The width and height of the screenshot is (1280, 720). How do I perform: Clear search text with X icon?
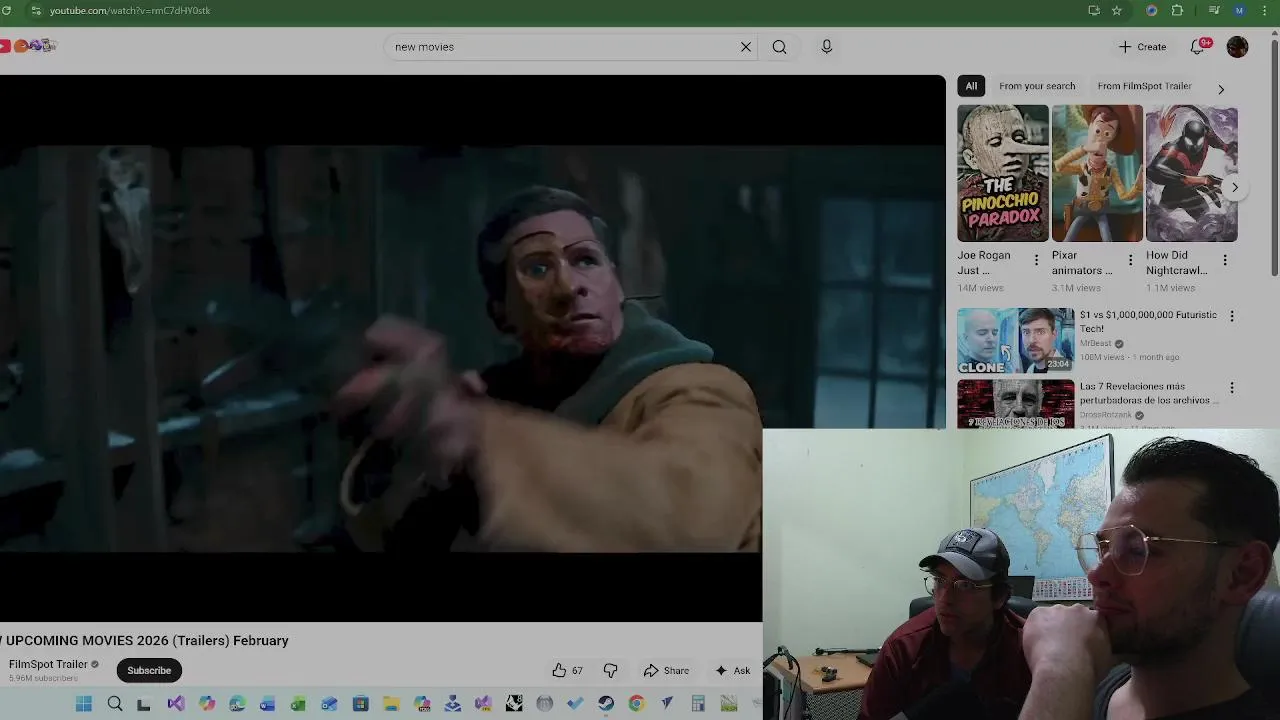[x=746, y=47]
